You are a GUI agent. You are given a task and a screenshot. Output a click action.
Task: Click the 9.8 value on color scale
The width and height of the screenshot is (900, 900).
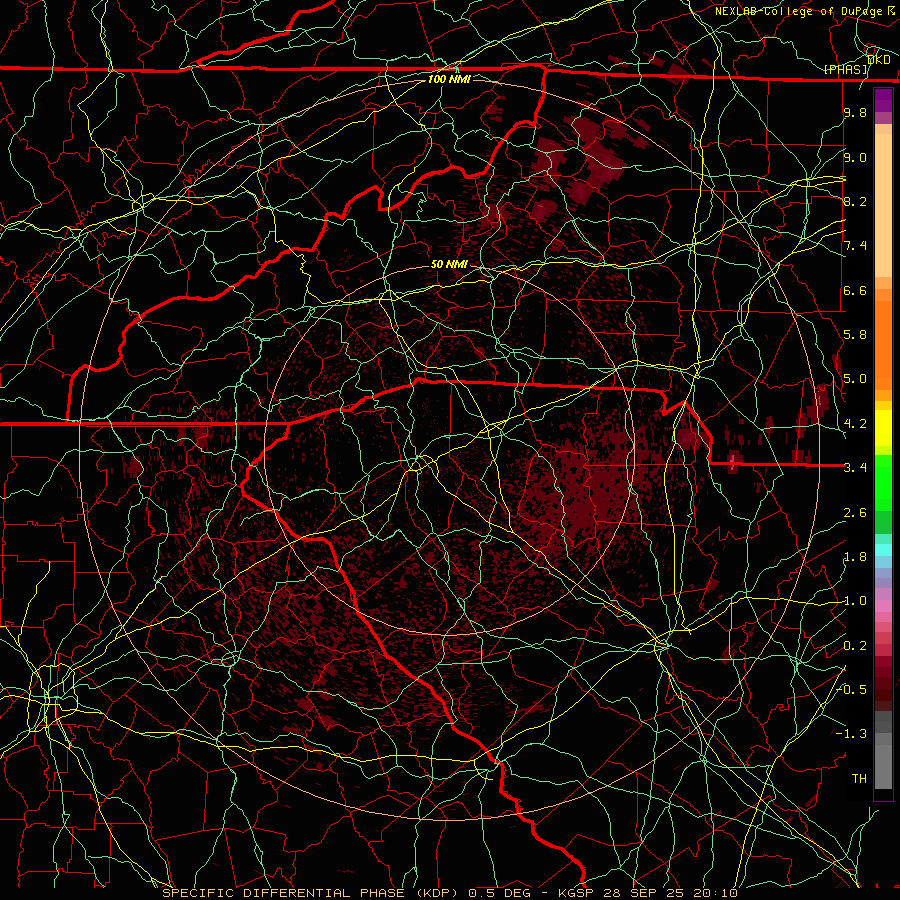pos(855,112)
